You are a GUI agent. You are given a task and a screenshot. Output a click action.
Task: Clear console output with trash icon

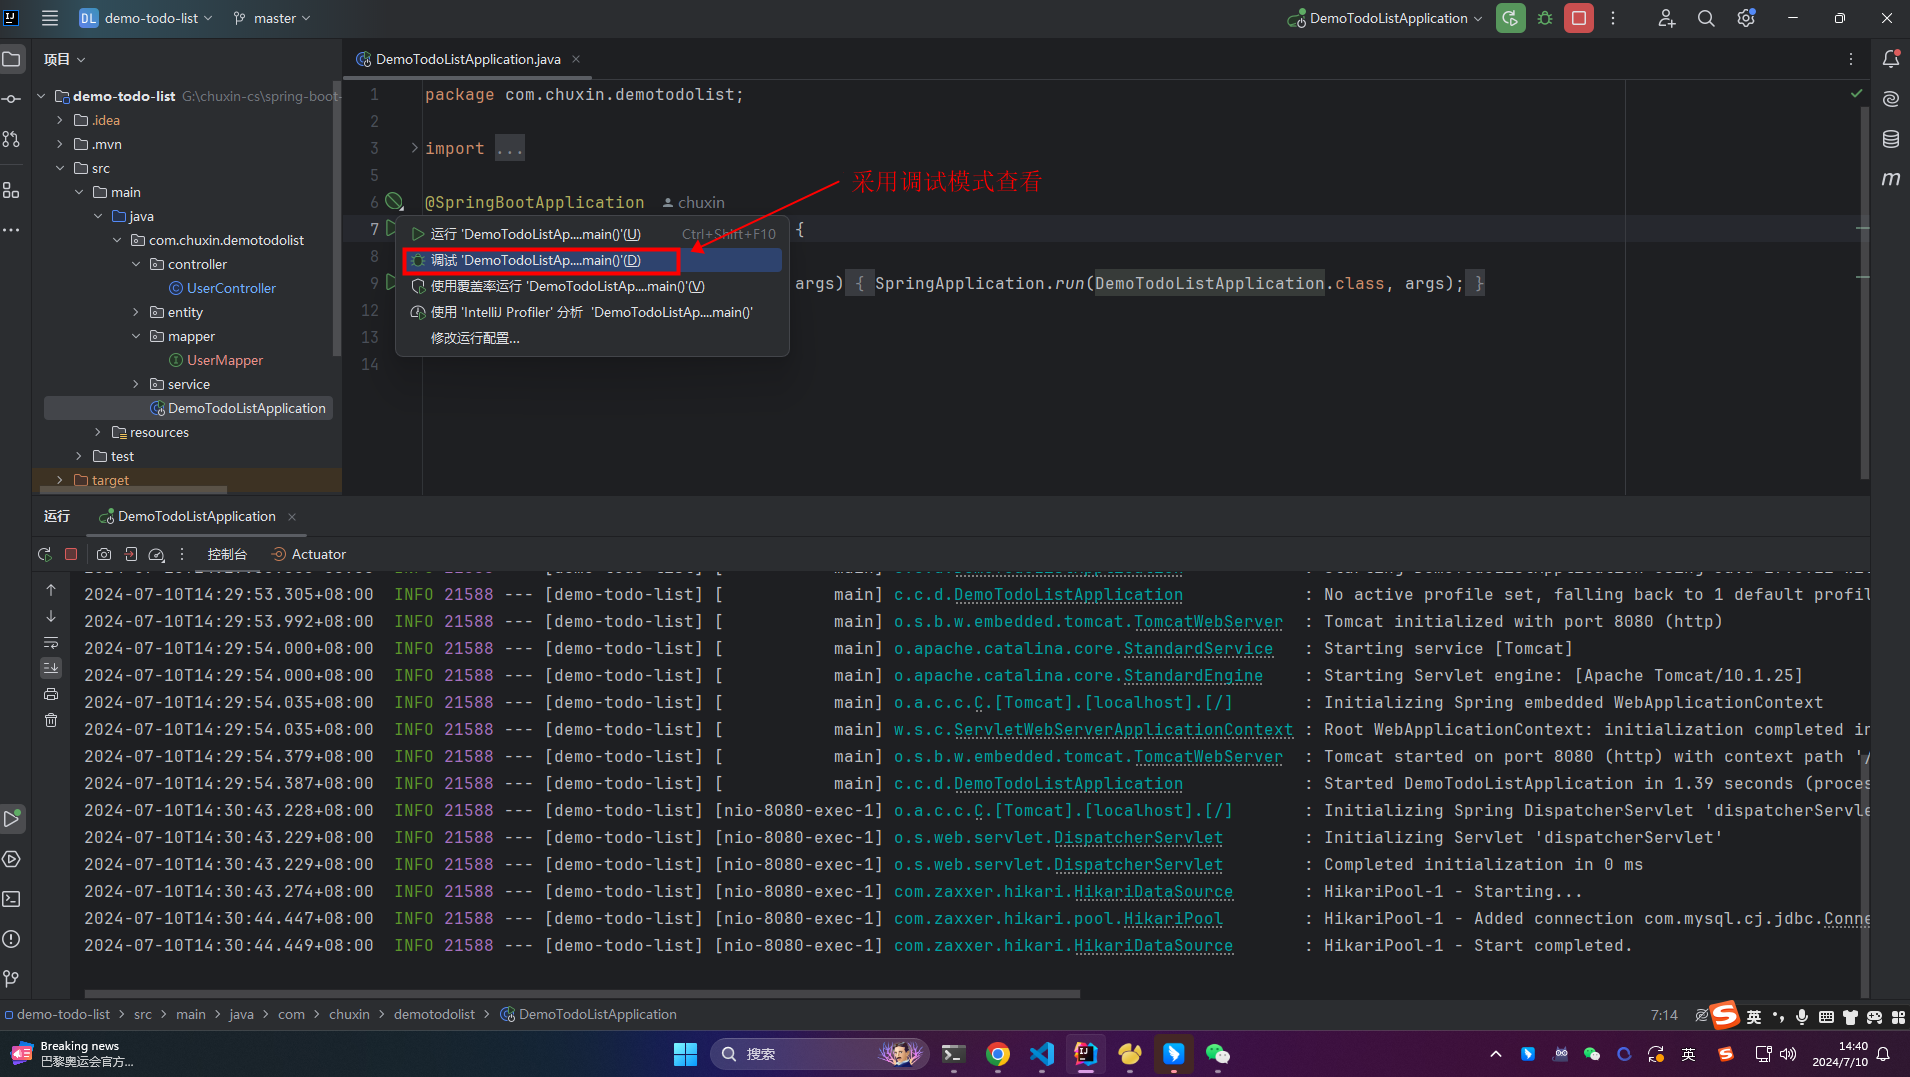(x=51, y=720)
